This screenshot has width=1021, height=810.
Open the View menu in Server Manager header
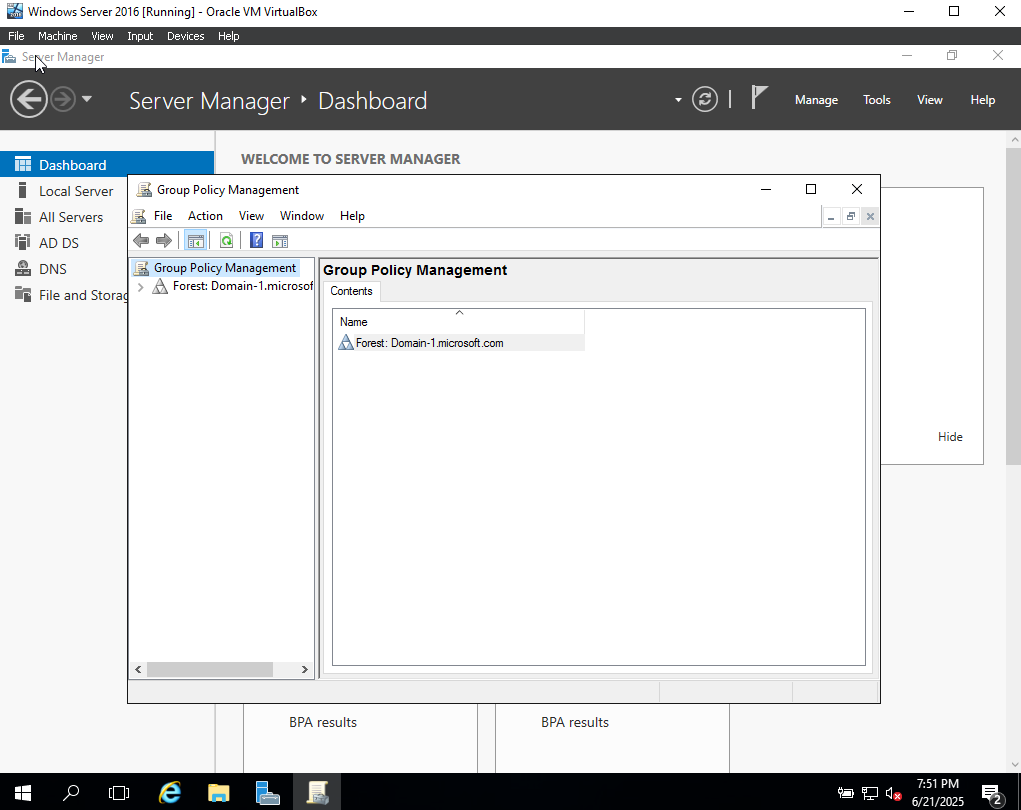pyautogui.click(x=929, y=100)
